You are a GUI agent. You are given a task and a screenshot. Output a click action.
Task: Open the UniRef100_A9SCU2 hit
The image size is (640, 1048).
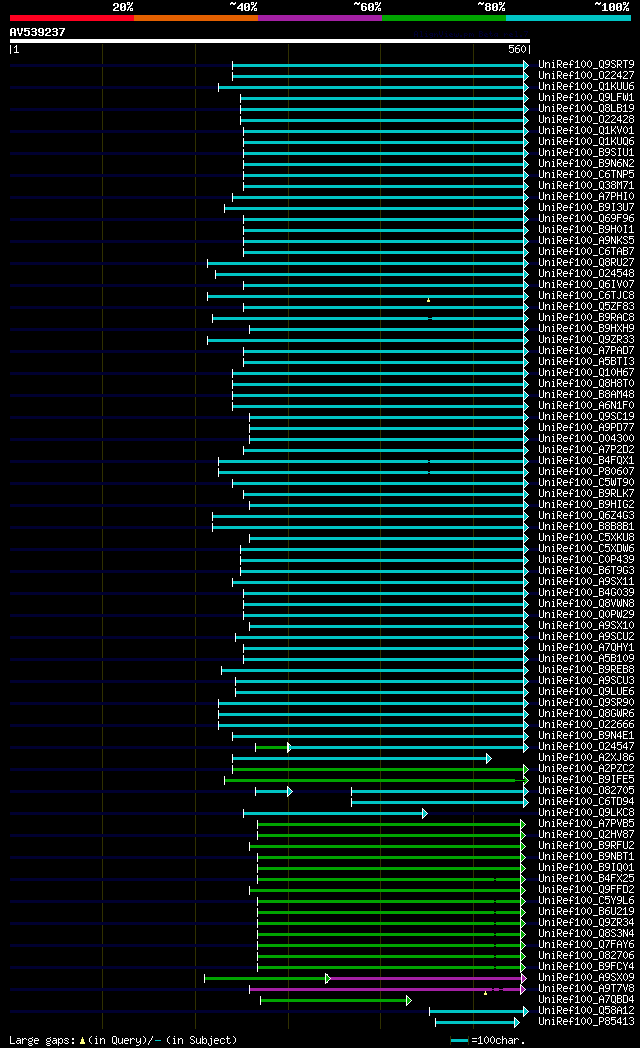tap(586, 637)
